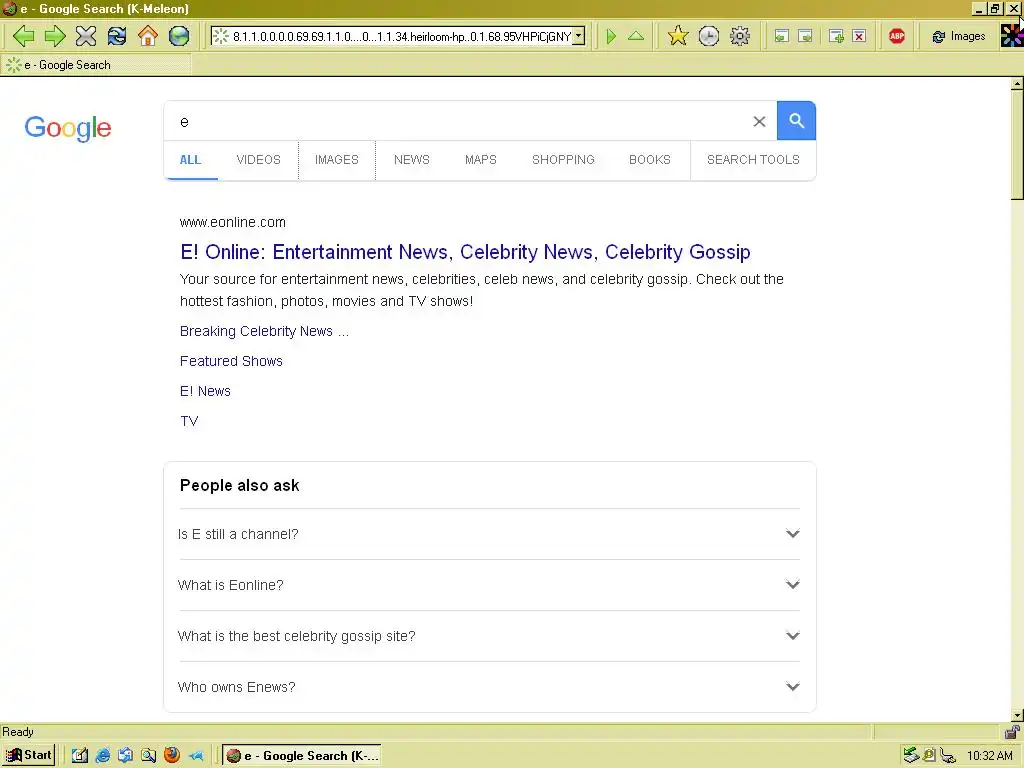This screenshot has width=1024, height=768.
Task: Go forward with the green right arrow
Action: point(55,36)
